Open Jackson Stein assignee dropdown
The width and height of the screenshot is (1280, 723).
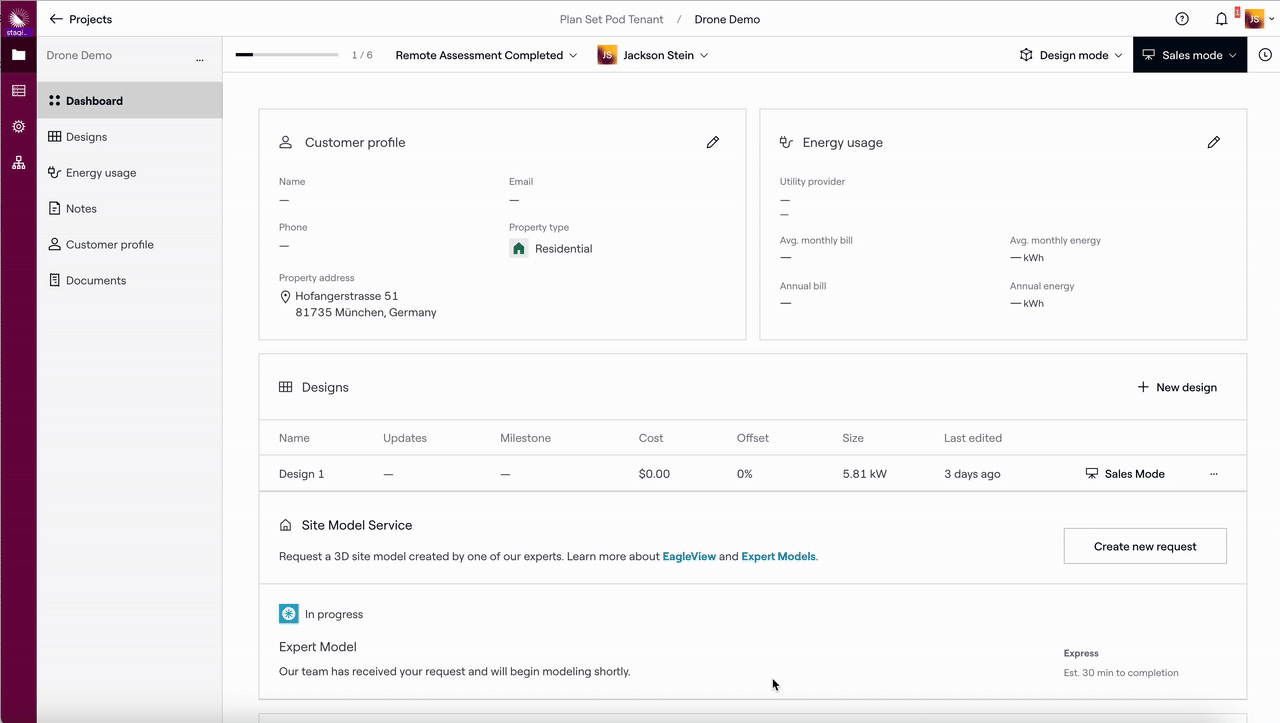click(x=653, y=55)
